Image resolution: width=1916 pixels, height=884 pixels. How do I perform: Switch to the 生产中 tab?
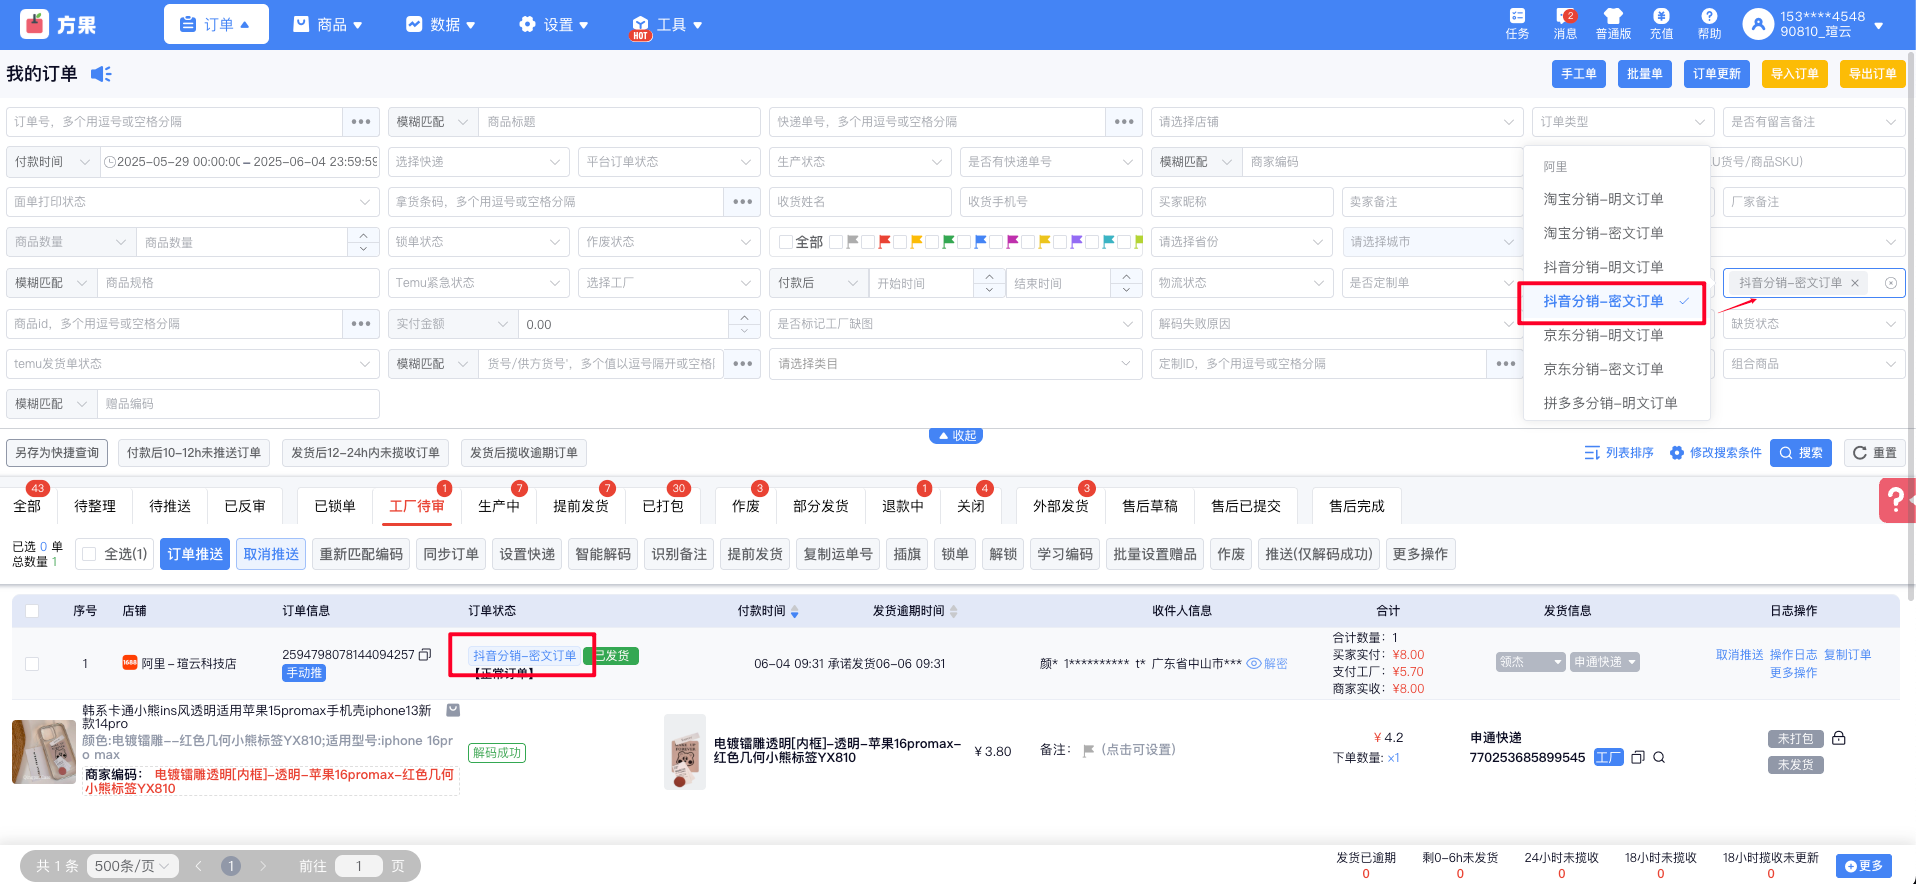[x=498, y=506]
